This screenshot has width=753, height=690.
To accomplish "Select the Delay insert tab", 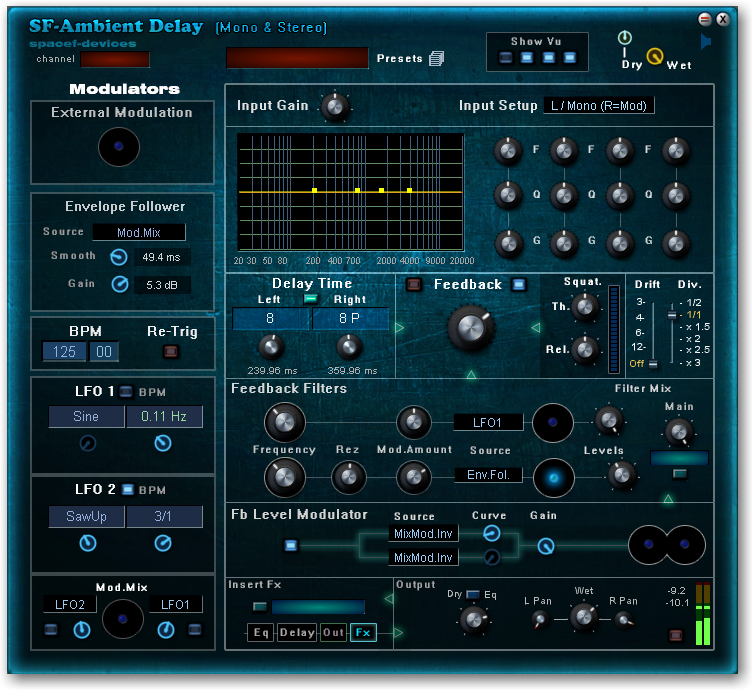I will 296,632.
